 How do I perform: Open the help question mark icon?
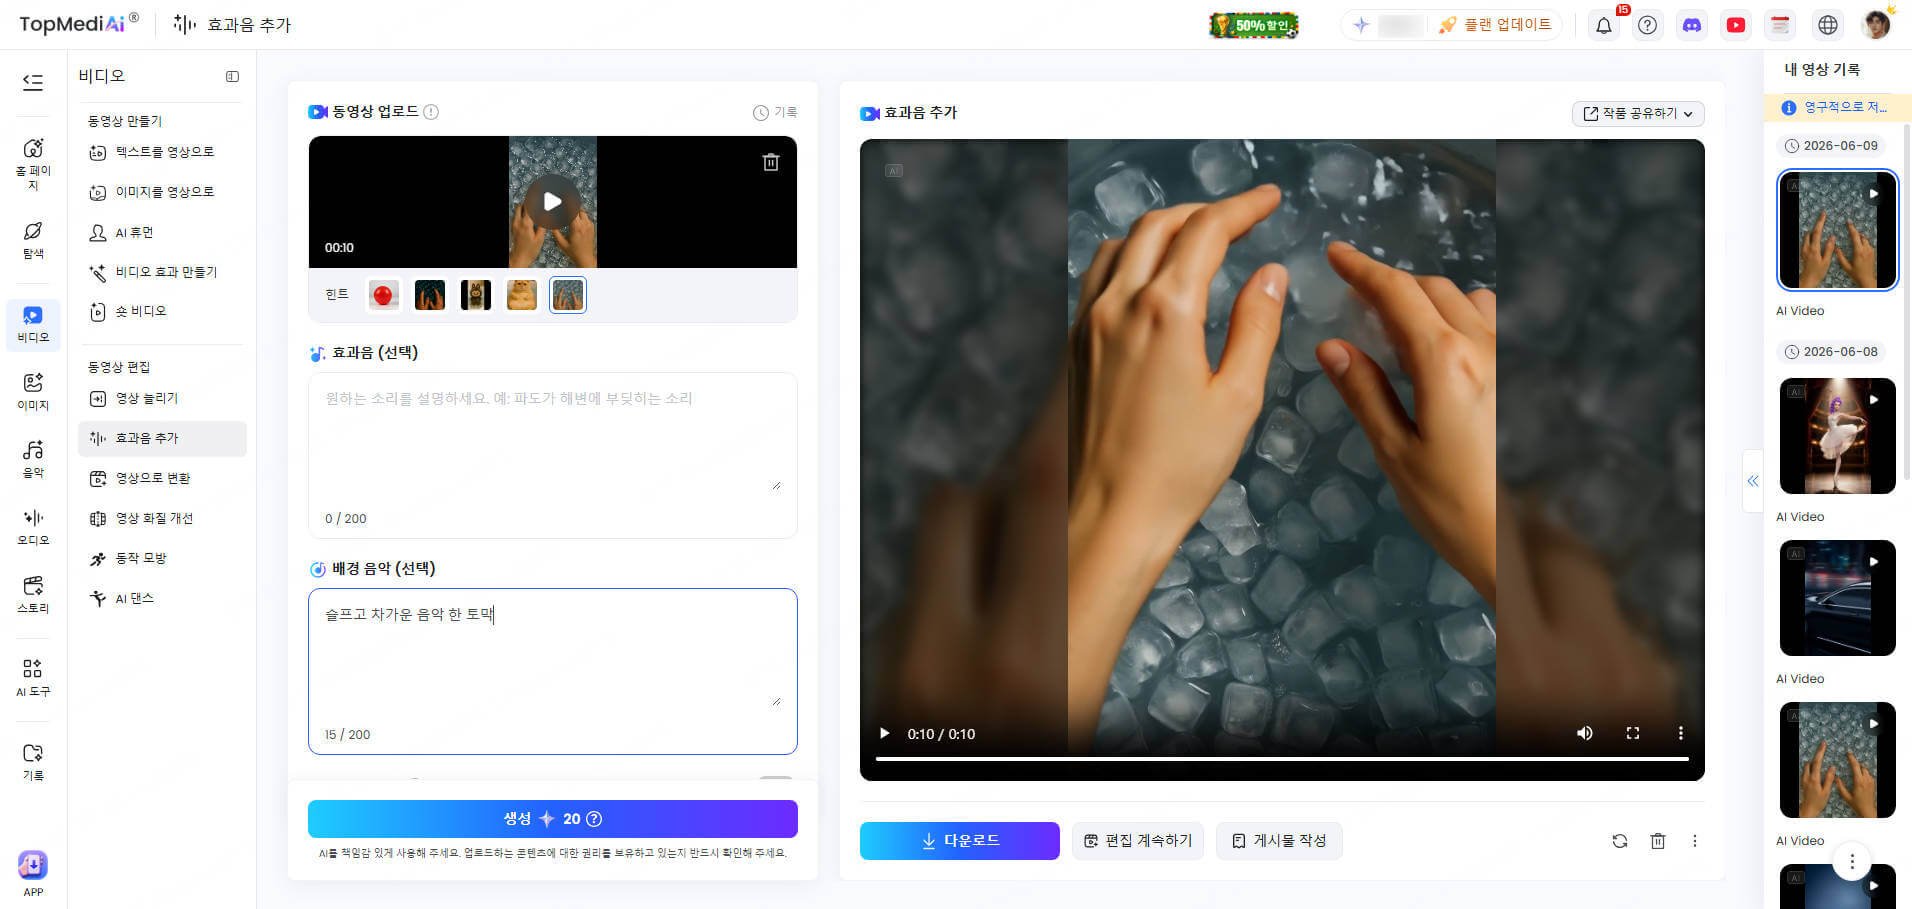pyautogui.click(x=1647, y=25)
